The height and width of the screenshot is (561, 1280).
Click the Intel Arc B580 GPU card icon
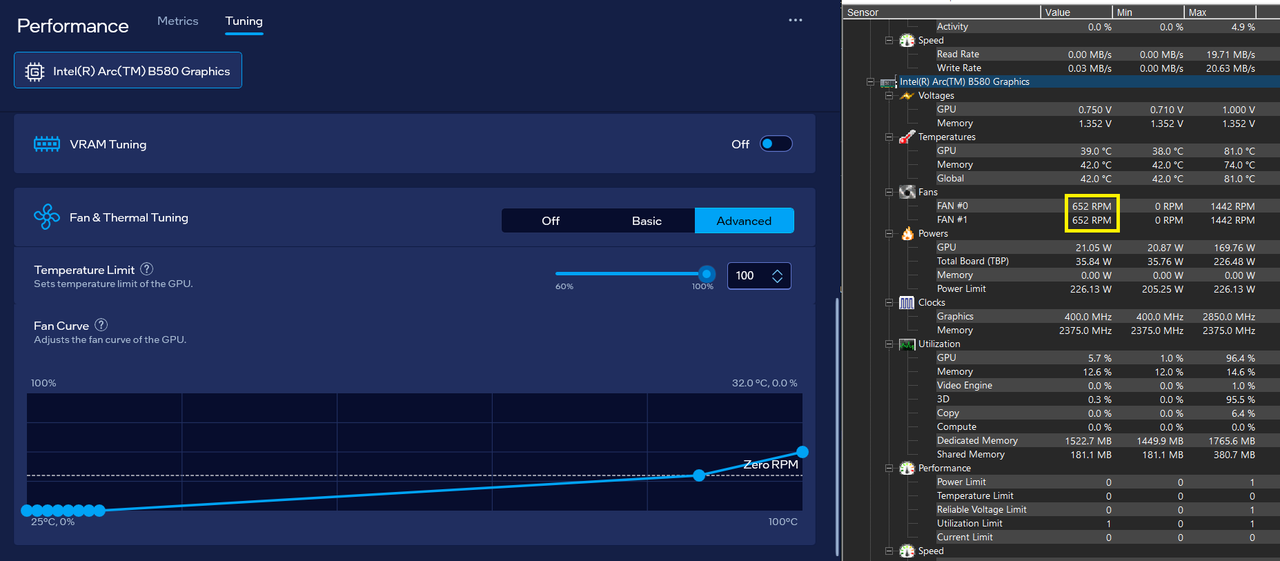pyautogui.click(x=889, y=82)
